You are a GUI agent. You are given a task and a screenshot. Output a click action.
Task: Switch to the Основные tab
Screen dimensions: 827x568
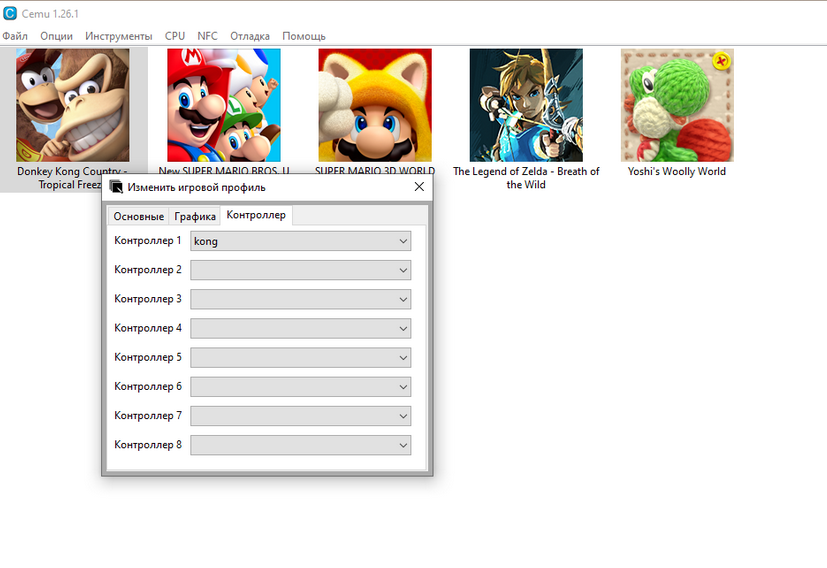tap(138, 216)
